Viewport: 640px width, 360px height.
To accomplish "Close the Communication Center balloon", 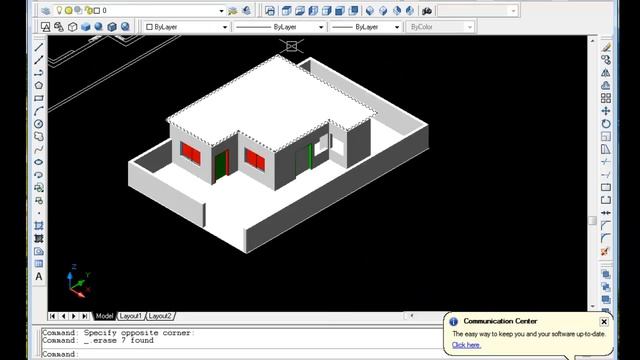I will click(x=604, y=322).
